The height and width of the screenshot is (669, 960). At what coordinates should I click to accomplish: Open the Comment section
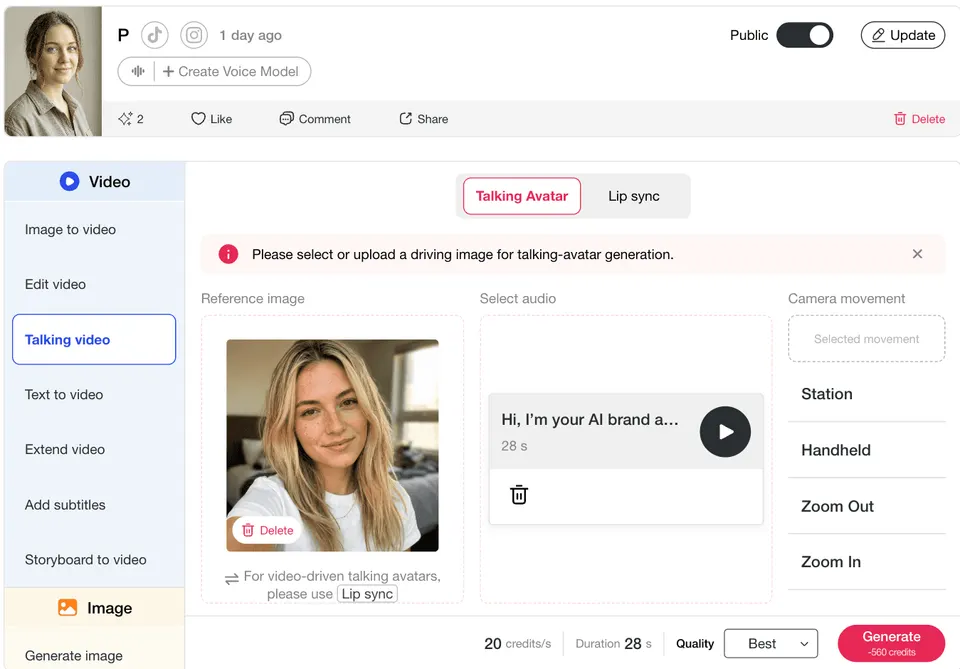point(315,119)
